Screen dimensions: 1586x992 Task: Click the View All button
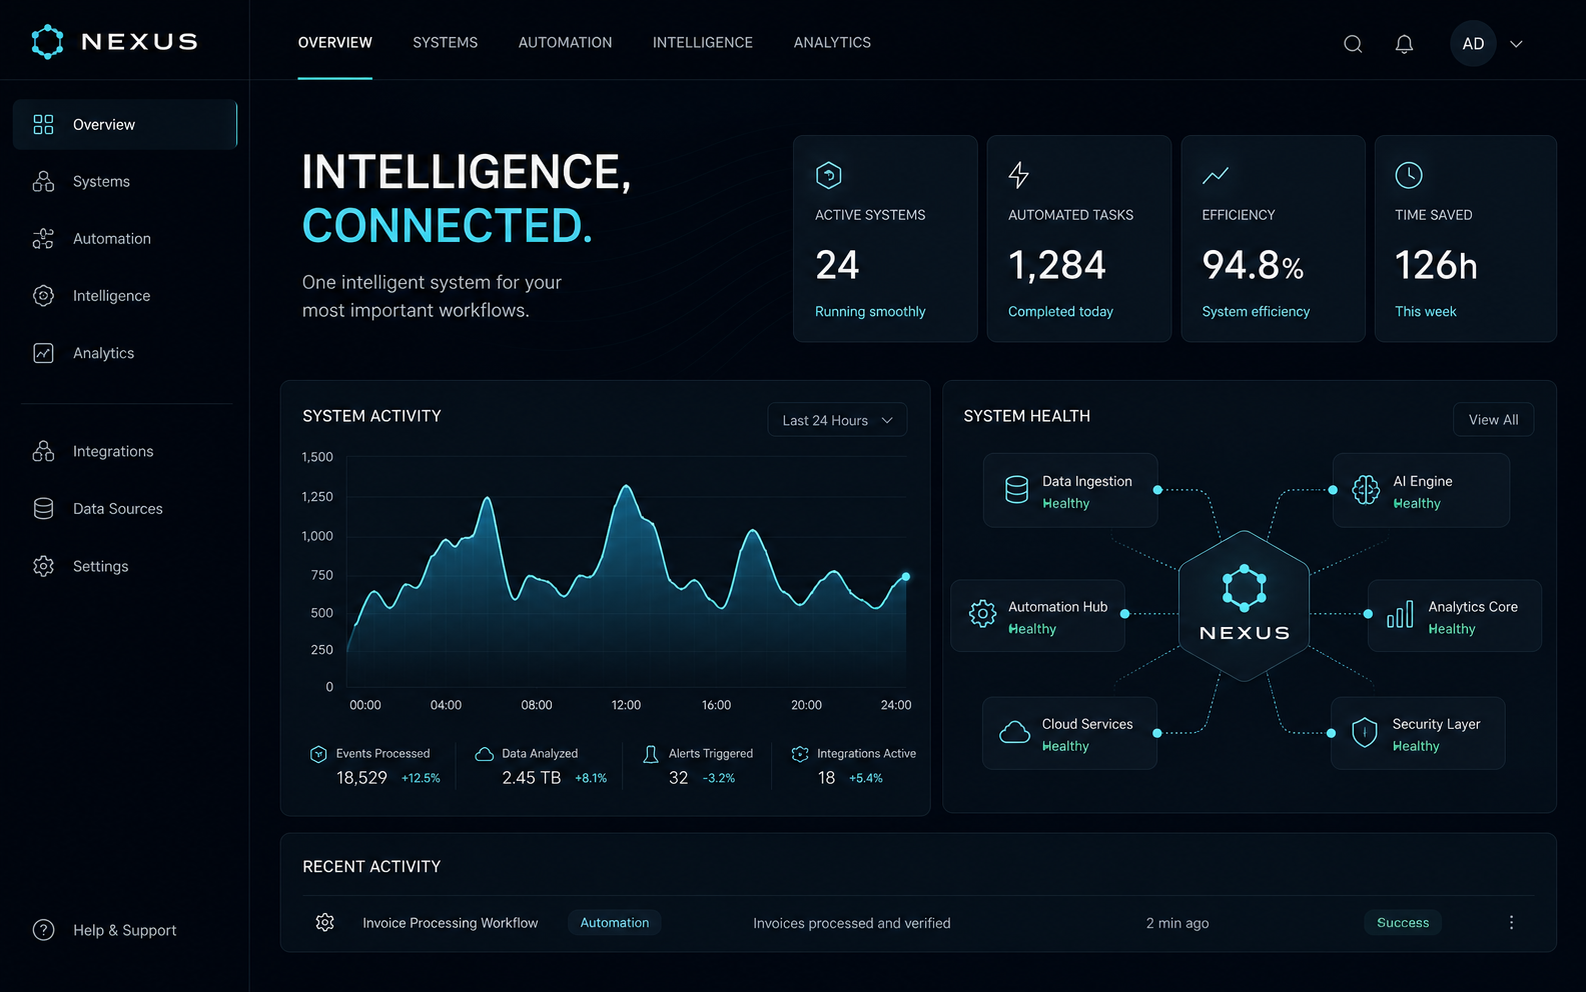coord(1493,420)
